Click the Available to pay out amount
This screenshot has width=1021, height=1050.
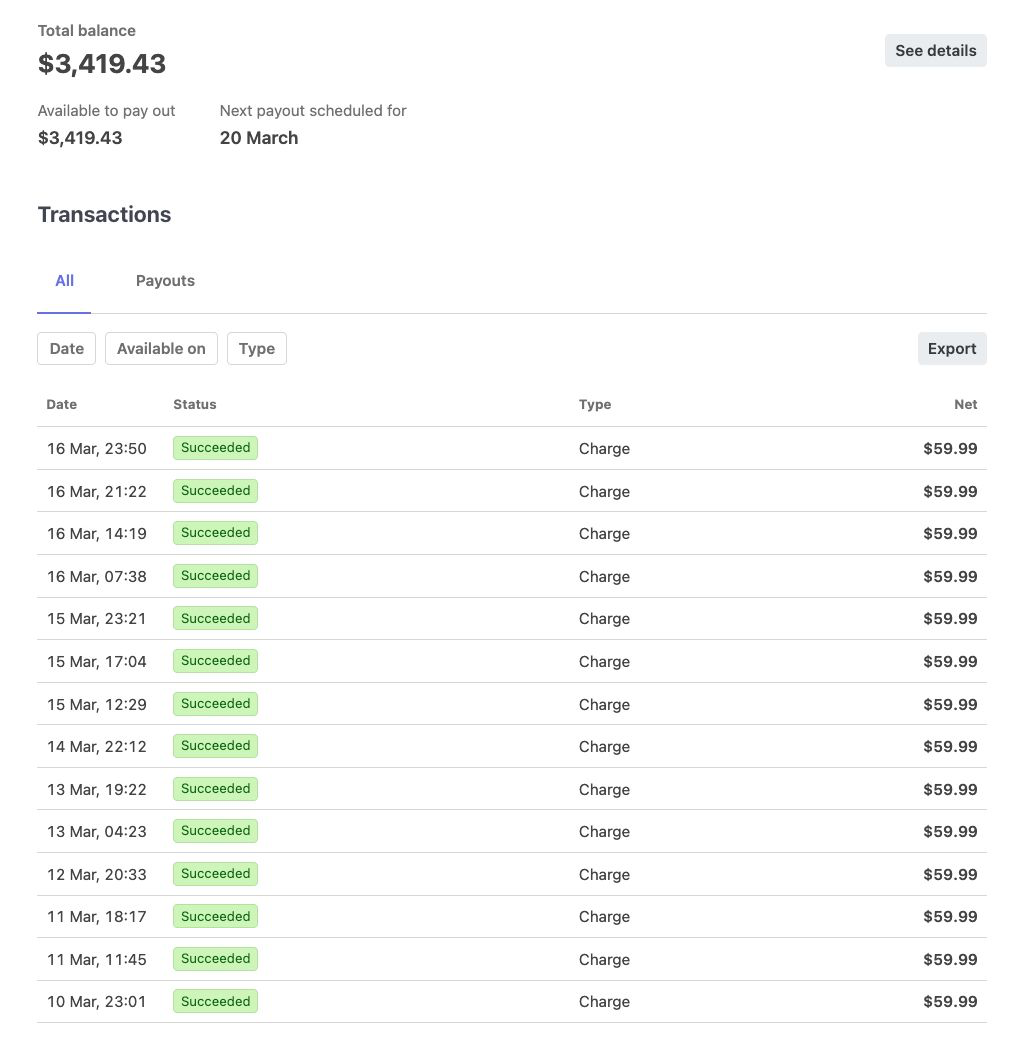pos(80,137)
